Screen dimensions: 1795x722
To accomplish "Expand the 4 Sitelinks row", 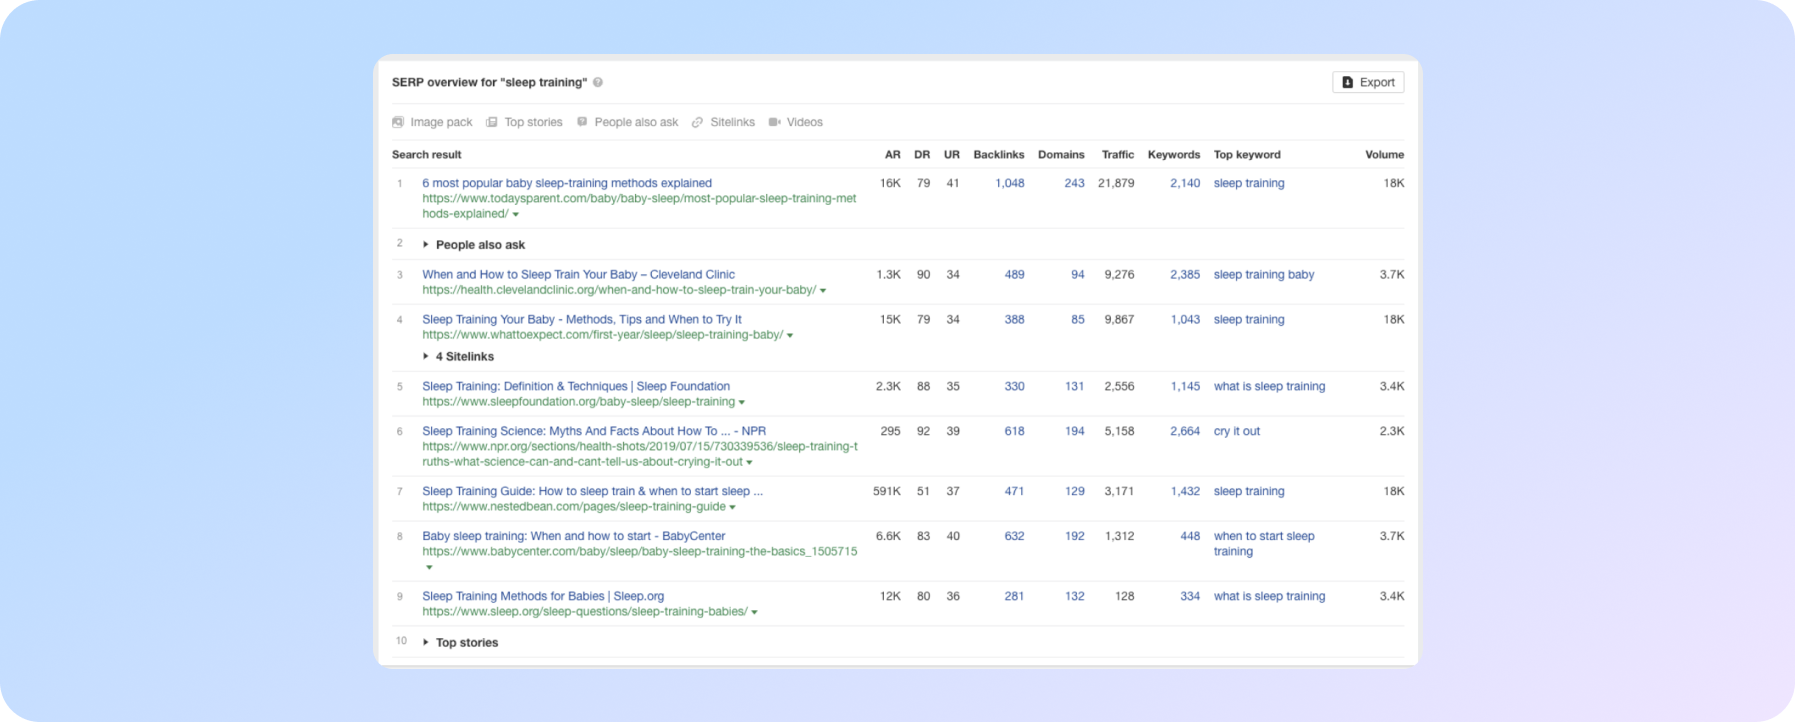I will coord(426,357).
